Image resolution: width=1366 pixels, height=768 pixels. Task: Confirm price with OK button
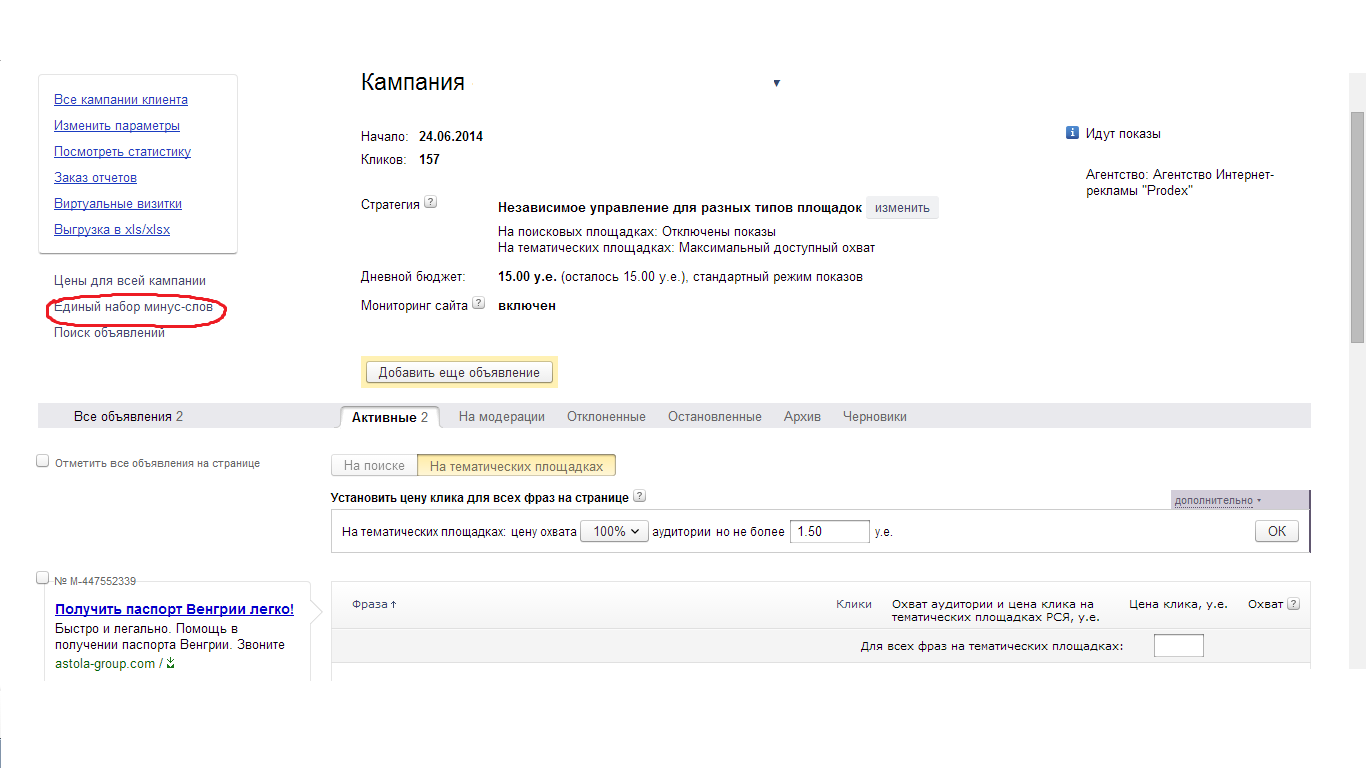[x=1277, y=531]
